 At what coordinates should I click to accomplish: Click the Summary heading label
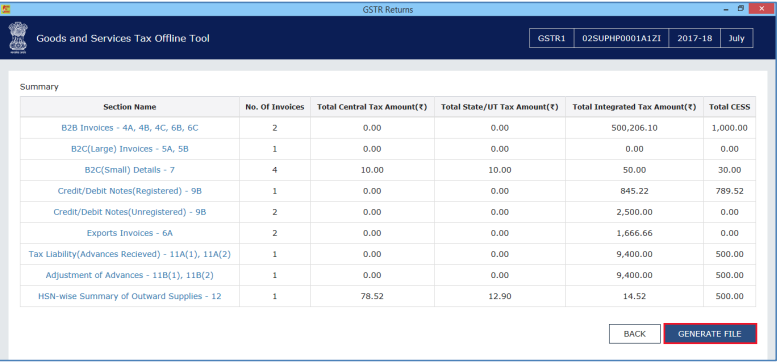pos(39,87)
